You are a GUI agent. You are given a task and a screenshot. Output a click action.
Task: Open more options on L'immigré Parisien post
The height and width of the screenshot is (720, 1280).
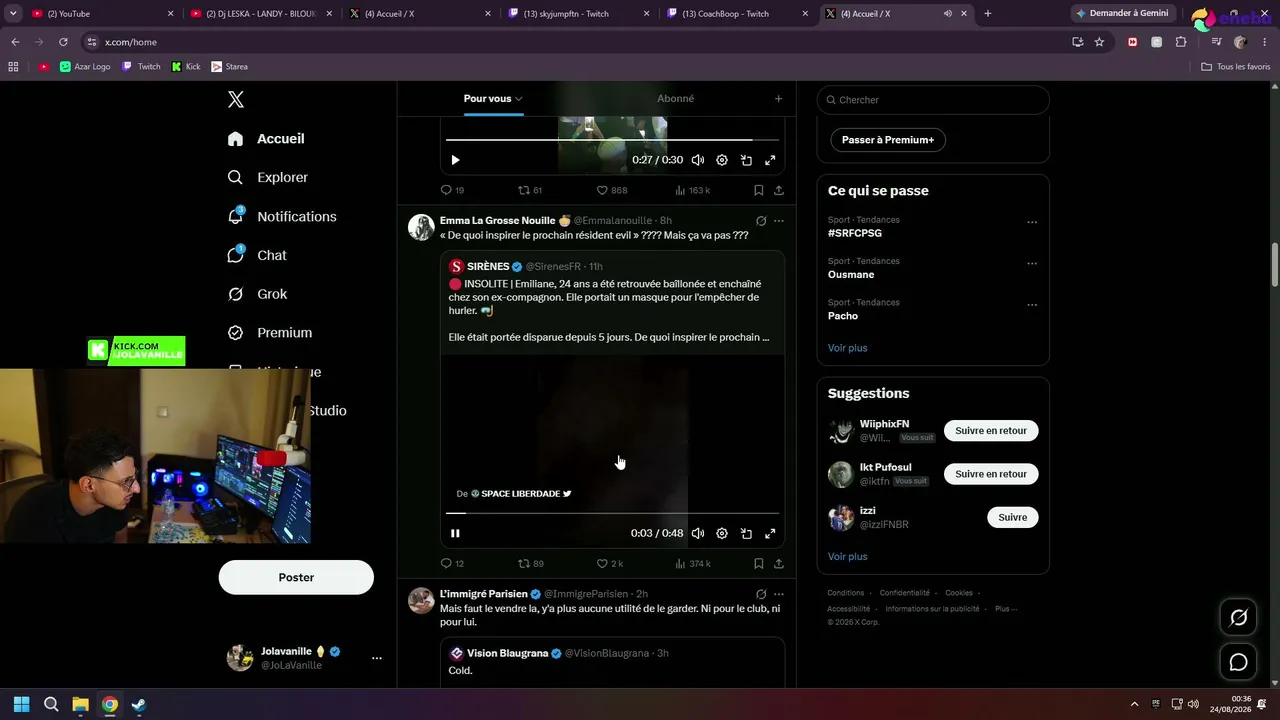coord(779,594)
